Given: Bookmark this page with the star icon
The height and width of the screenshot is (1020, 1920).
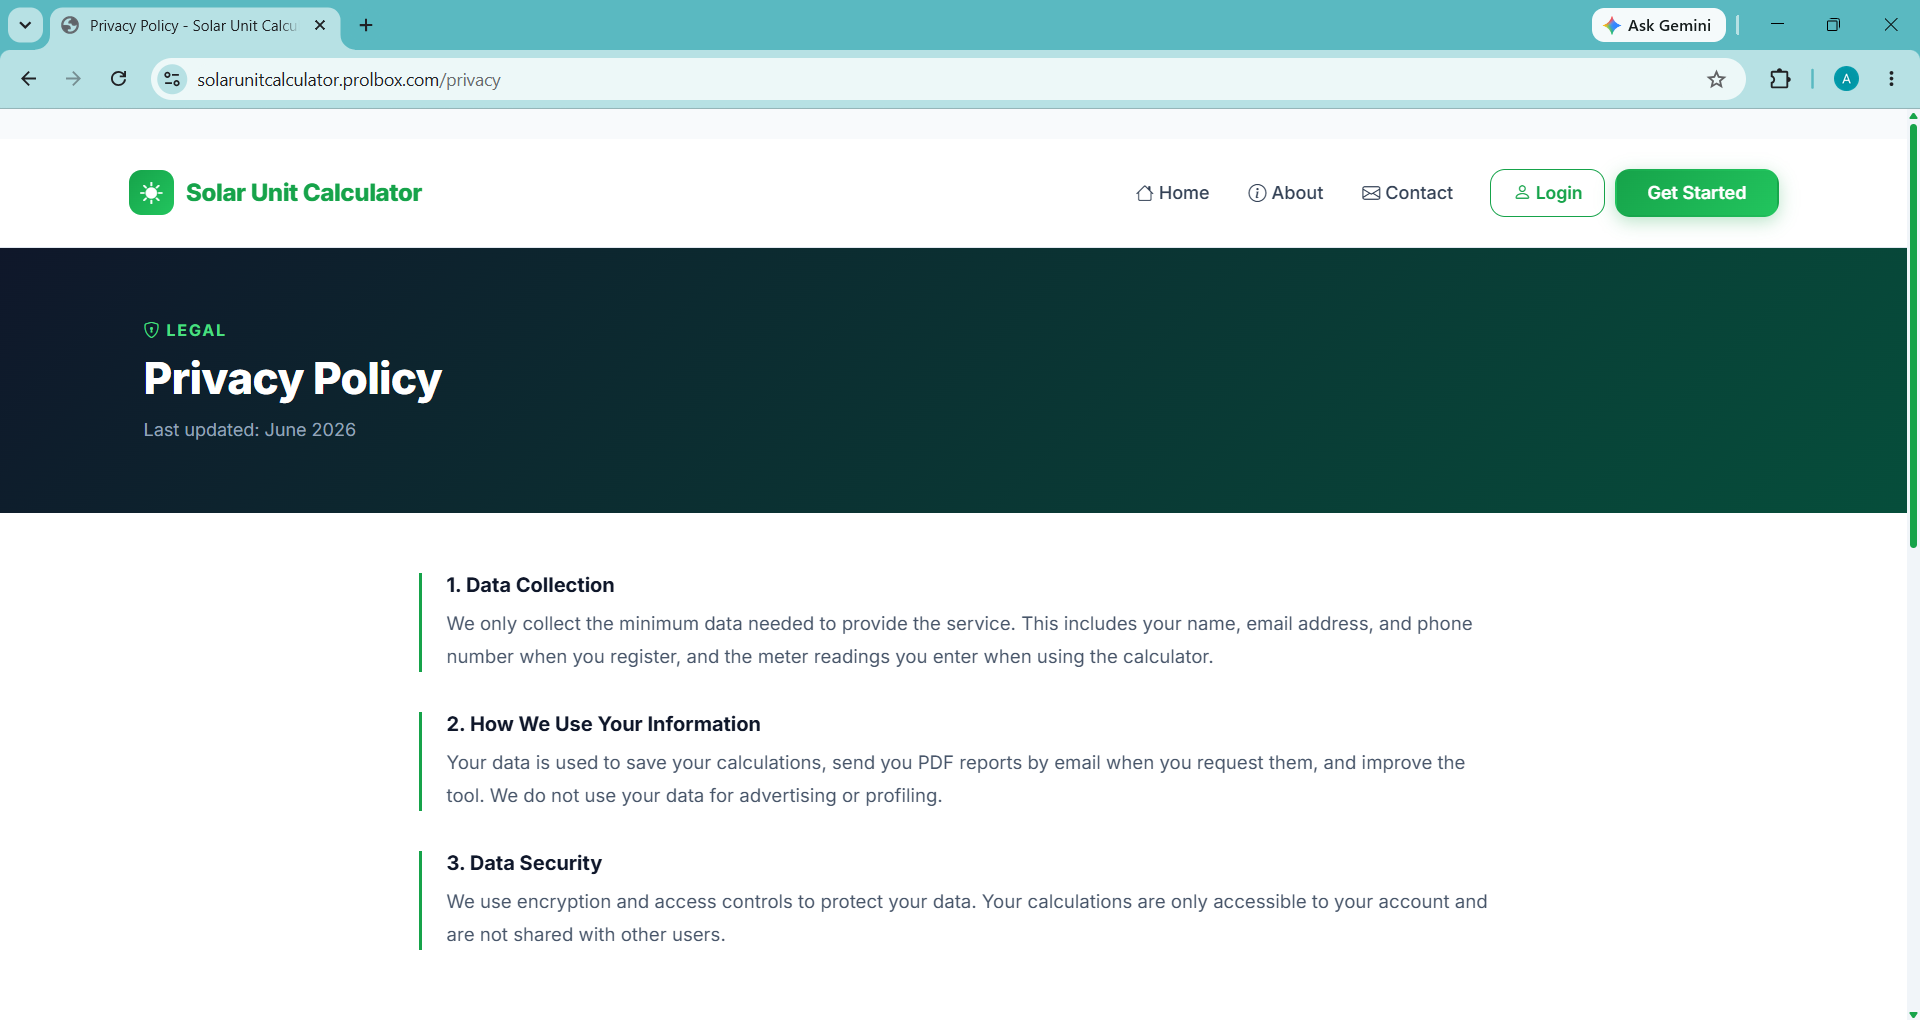Looking at the screenshot, I should pos(1716,79).
